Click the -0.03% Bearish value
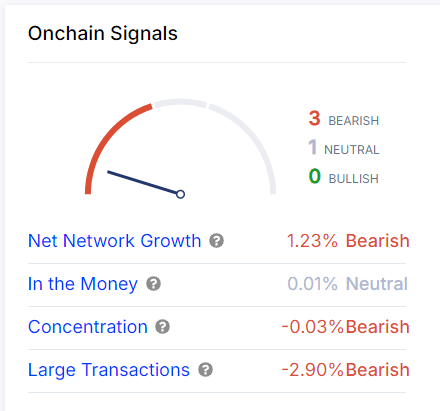This screenshot has width=440, height=411. (346, 327)
